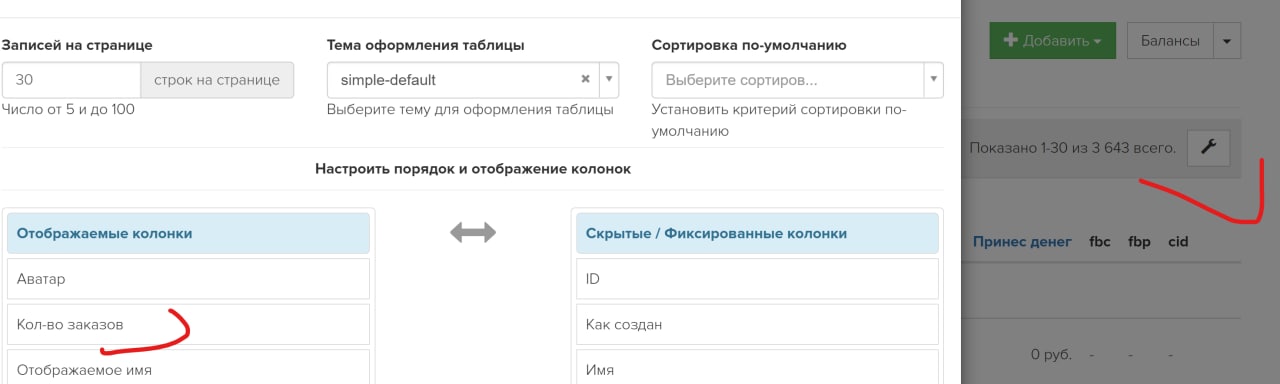
Task: Click the Балансы button
Action: 1170,41
